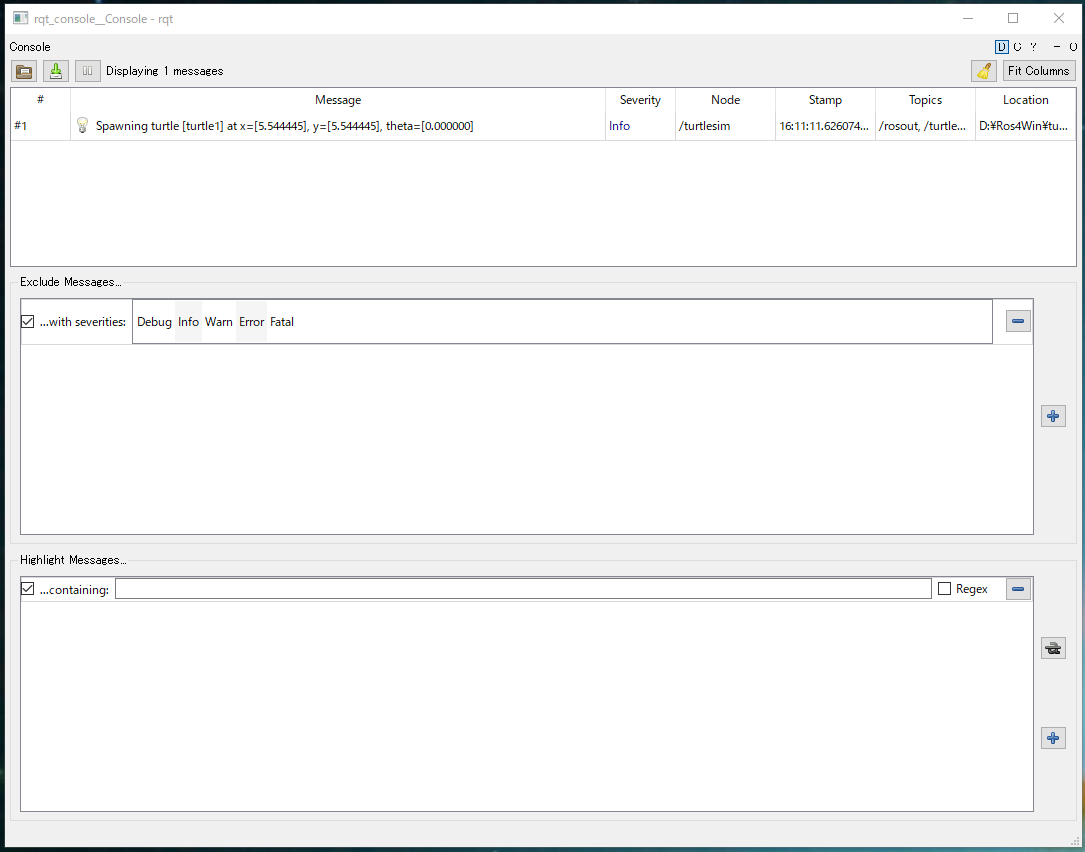
Task: Click the dash icon in Console title bar
Action: 1057,47
